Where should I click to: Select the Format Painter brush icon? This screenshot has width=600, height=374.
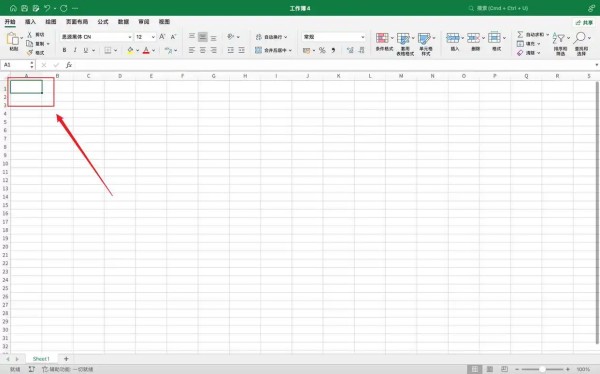[29, 53]
